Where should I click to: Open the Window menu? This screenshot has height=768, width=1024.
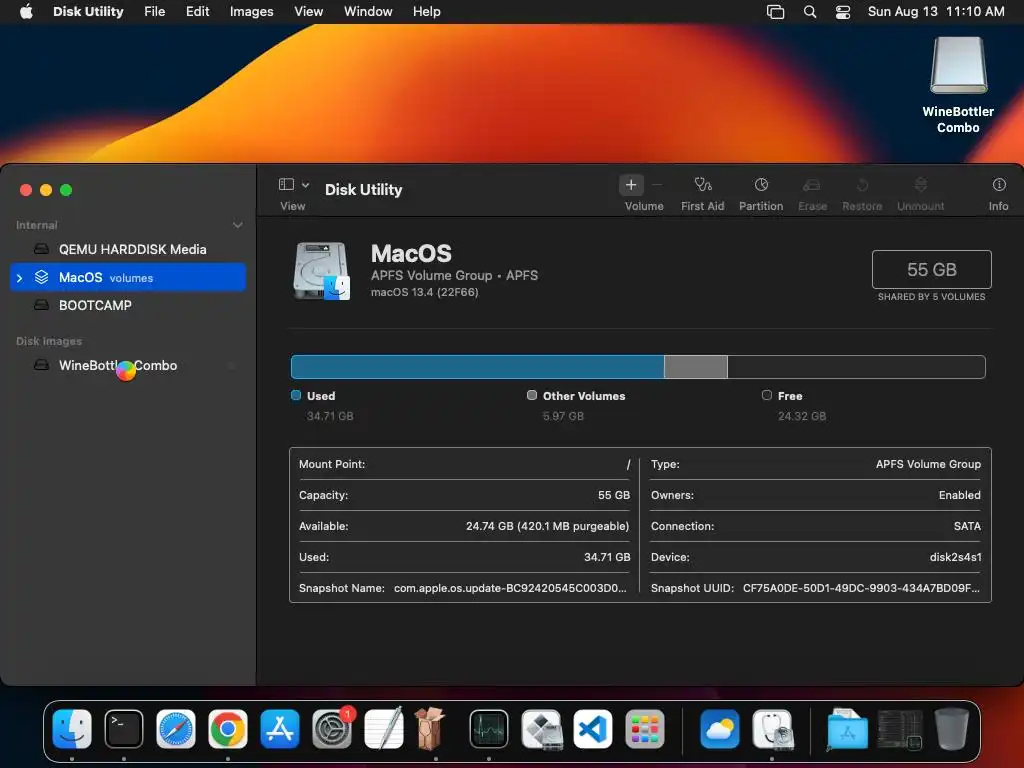coord(368,11)
